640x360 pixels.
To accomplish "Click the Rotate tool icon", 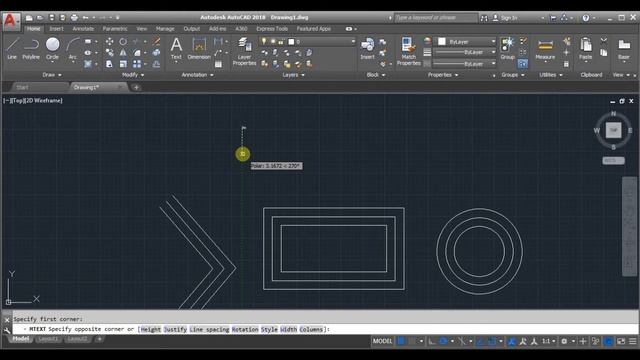I will pos(123,42).
